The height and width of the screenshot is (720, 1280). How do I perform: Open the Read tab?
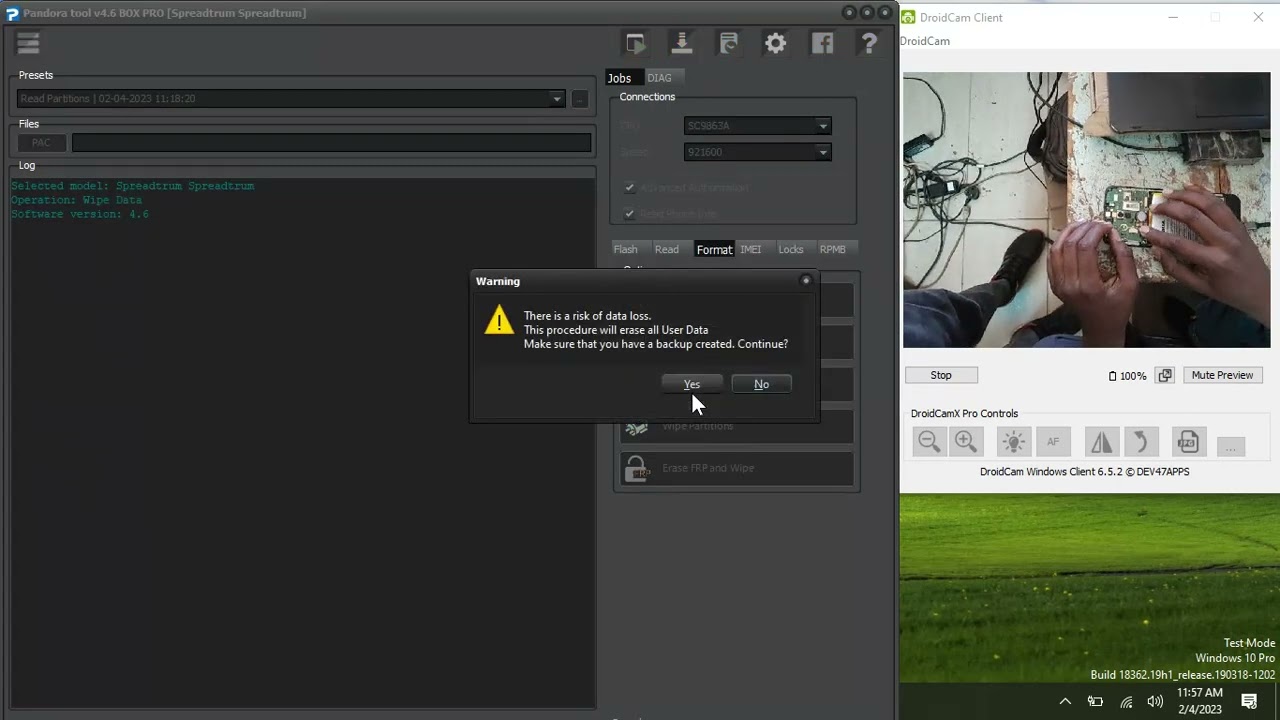coord(666,249)
